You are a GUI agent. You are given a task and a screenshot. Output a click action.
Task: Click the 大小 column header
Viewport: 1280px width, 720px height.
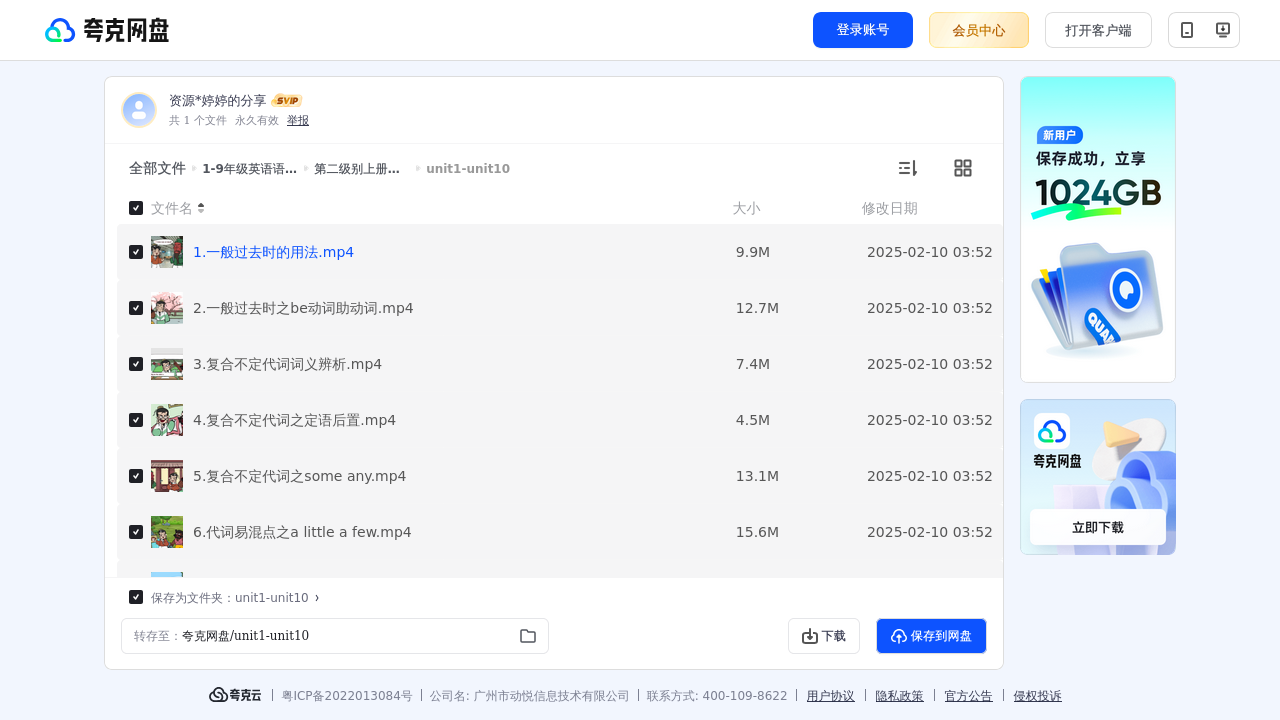point(746,208)
